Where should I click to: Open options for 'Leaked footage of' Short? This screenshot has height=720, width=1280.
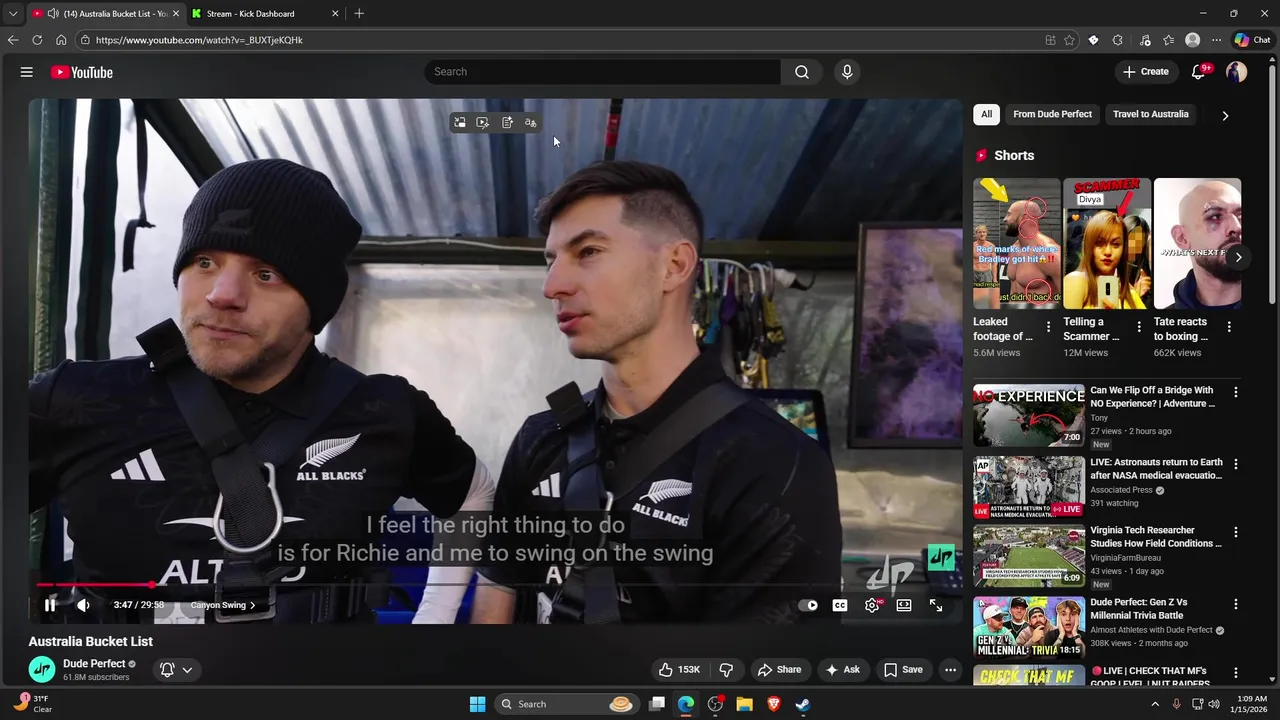click(1048, 327)
